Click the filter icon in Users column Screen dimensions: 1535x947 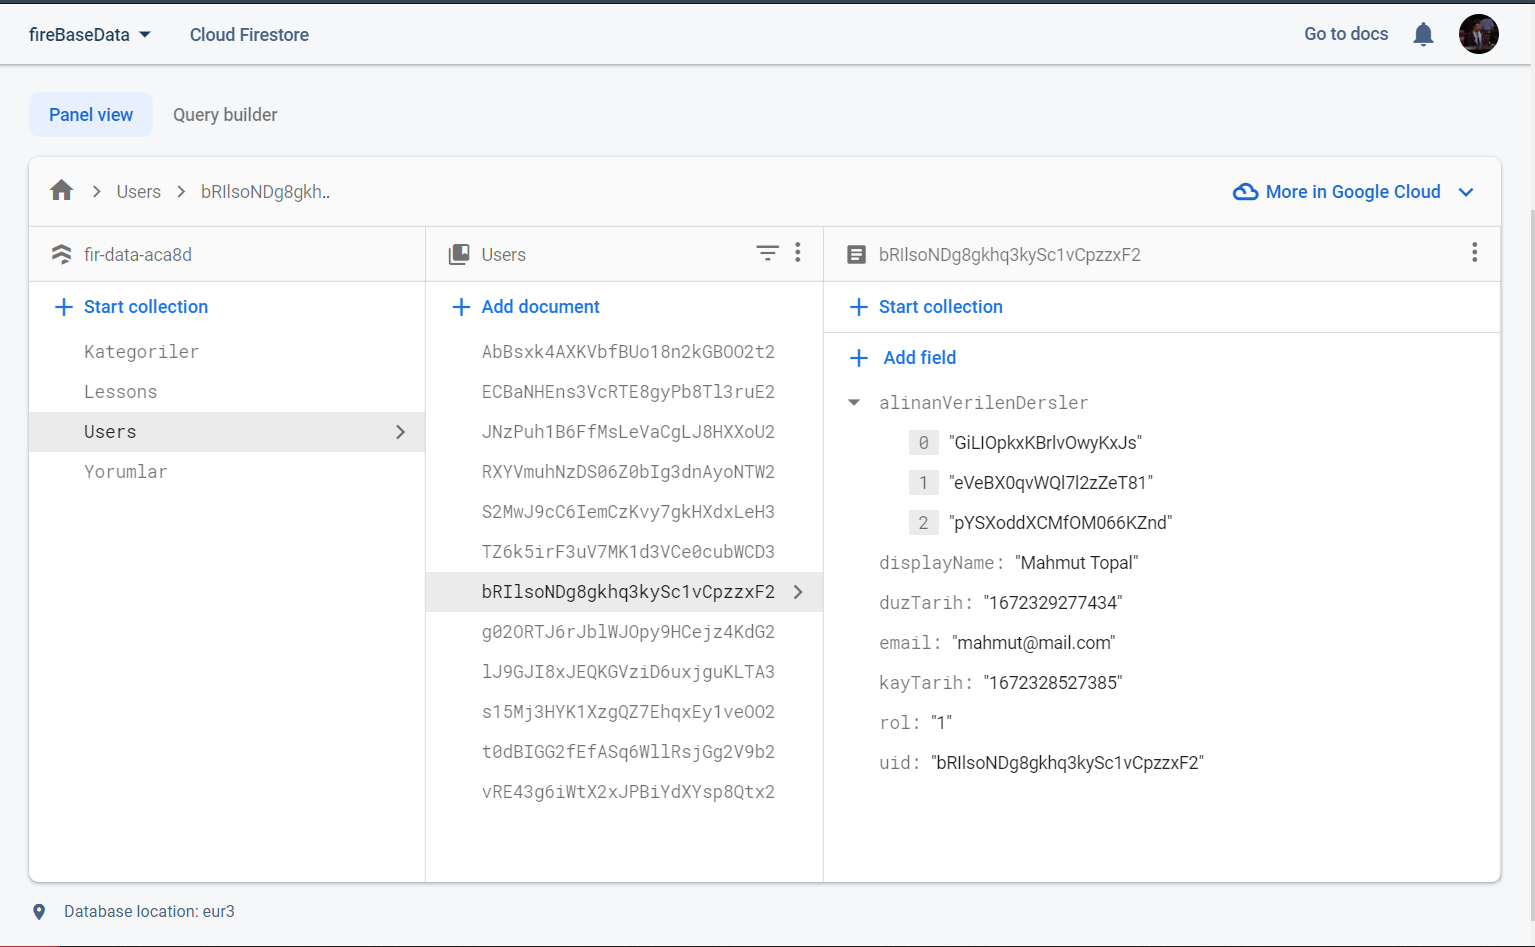point(767,253)
